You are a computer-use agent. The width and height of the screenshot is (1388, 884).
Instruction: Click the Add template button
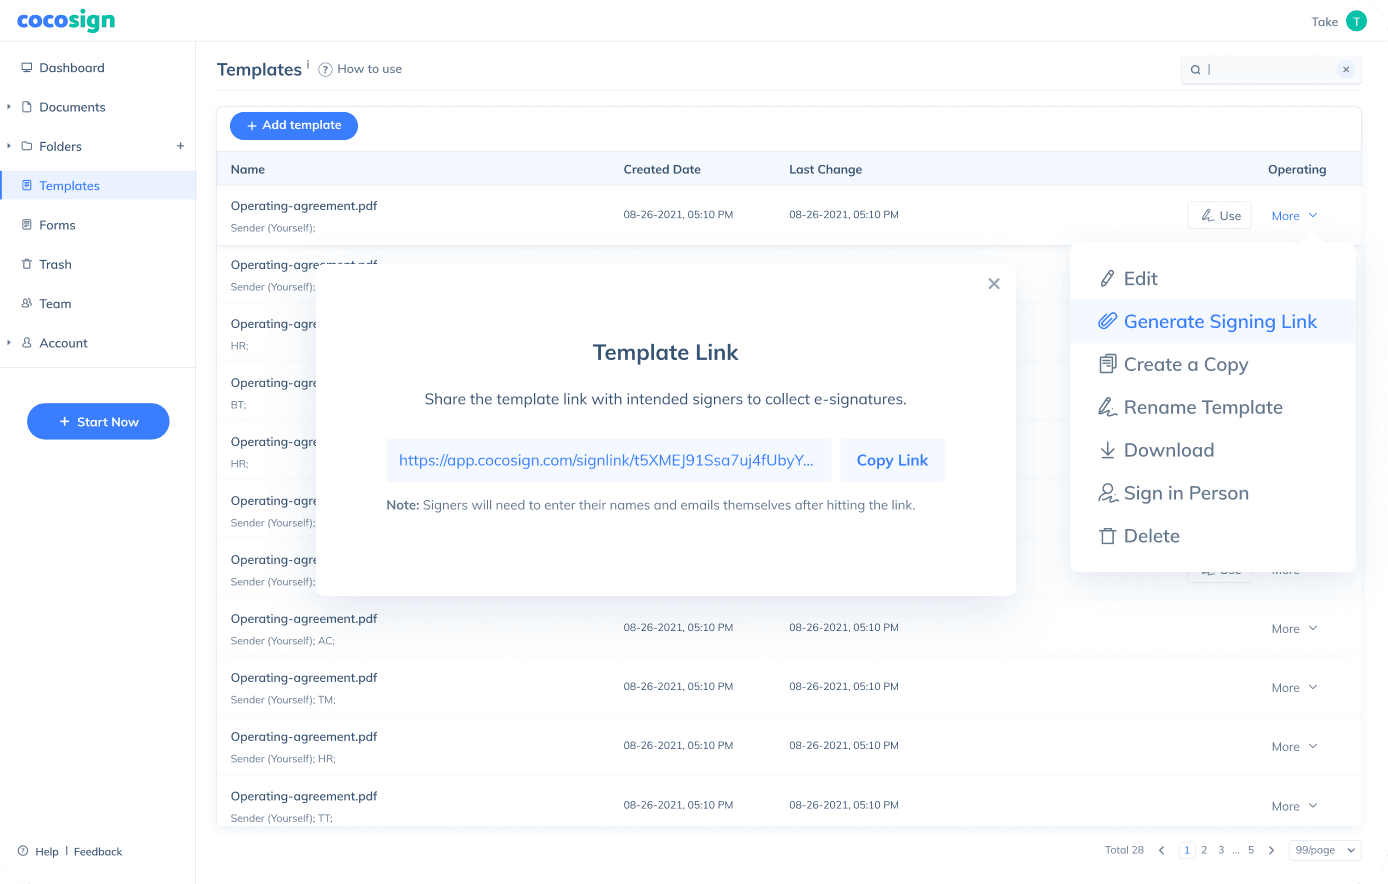(294, 126)
